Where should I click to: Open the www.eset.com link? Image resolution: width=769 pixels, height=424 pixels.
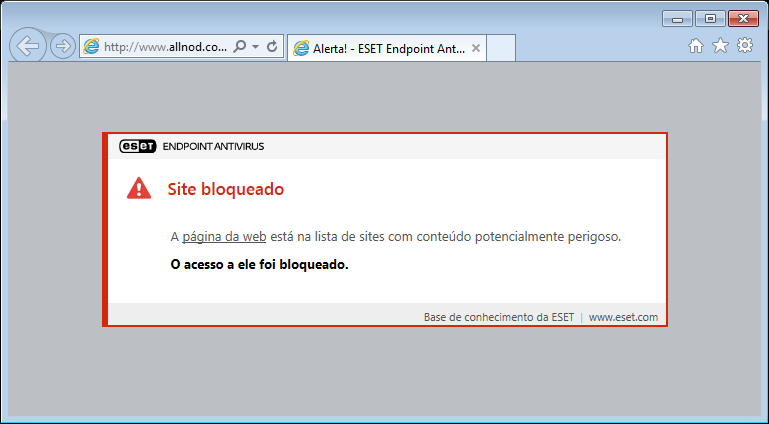pos(623,317)
